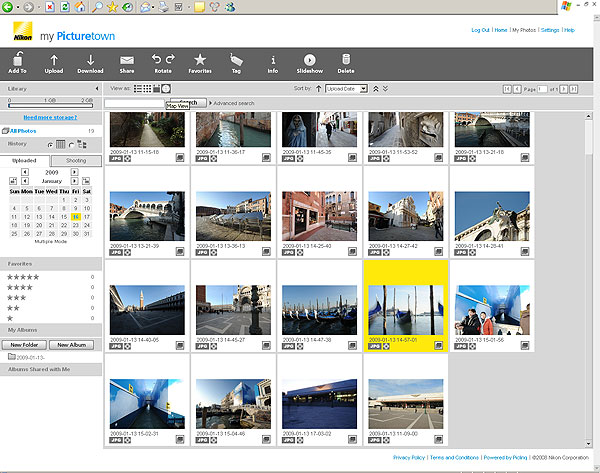600x473 pixels.
Task: Open the Settings link
Action: coord(550,30)
